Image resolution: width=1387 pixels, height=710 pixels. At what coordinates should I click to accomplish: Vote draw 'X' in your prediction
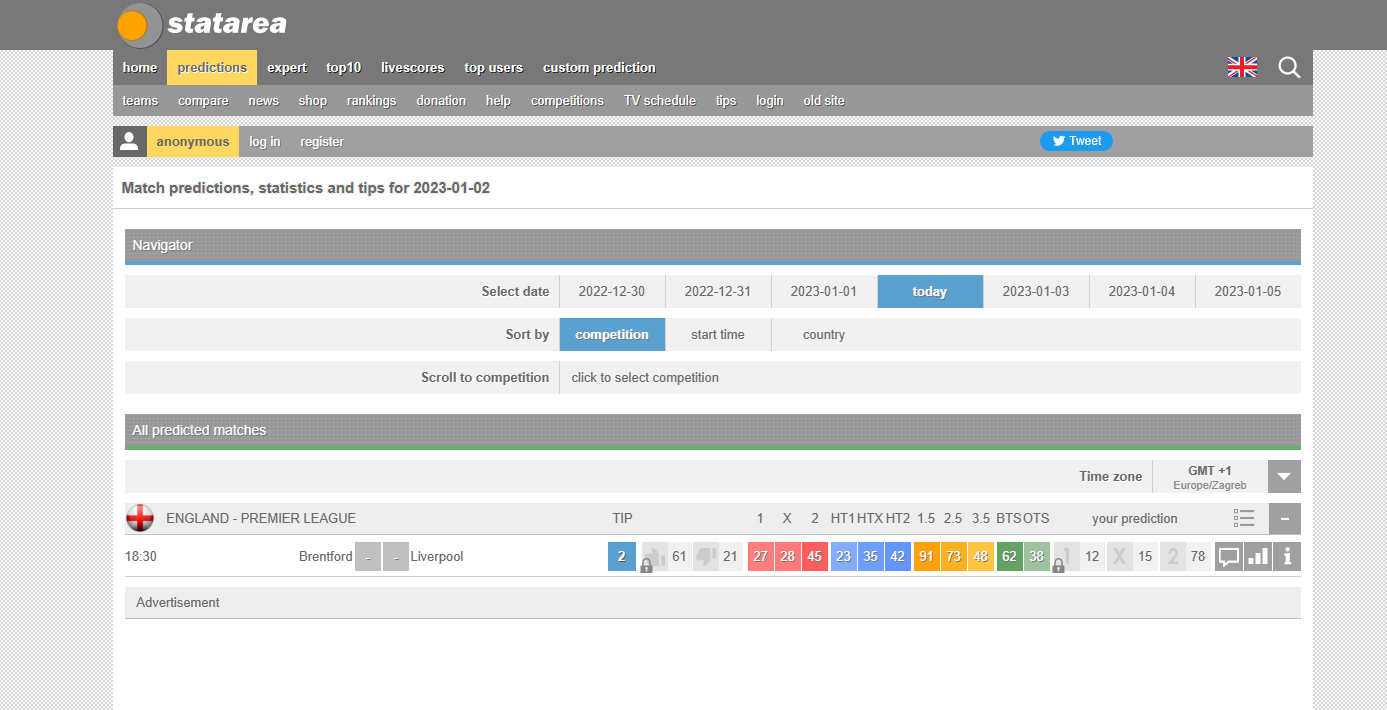[x=1120, y=556]
